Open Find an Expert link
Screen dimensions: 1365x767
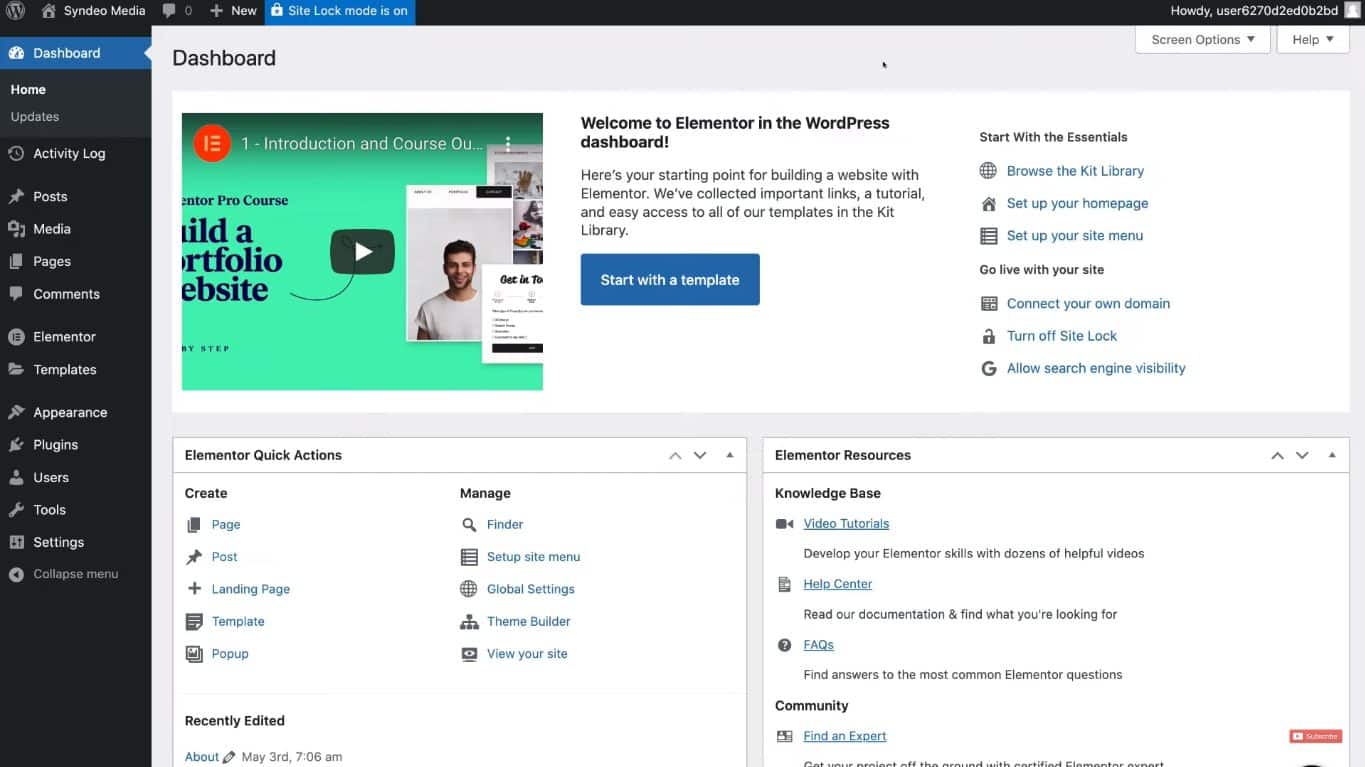pos(845,736)
